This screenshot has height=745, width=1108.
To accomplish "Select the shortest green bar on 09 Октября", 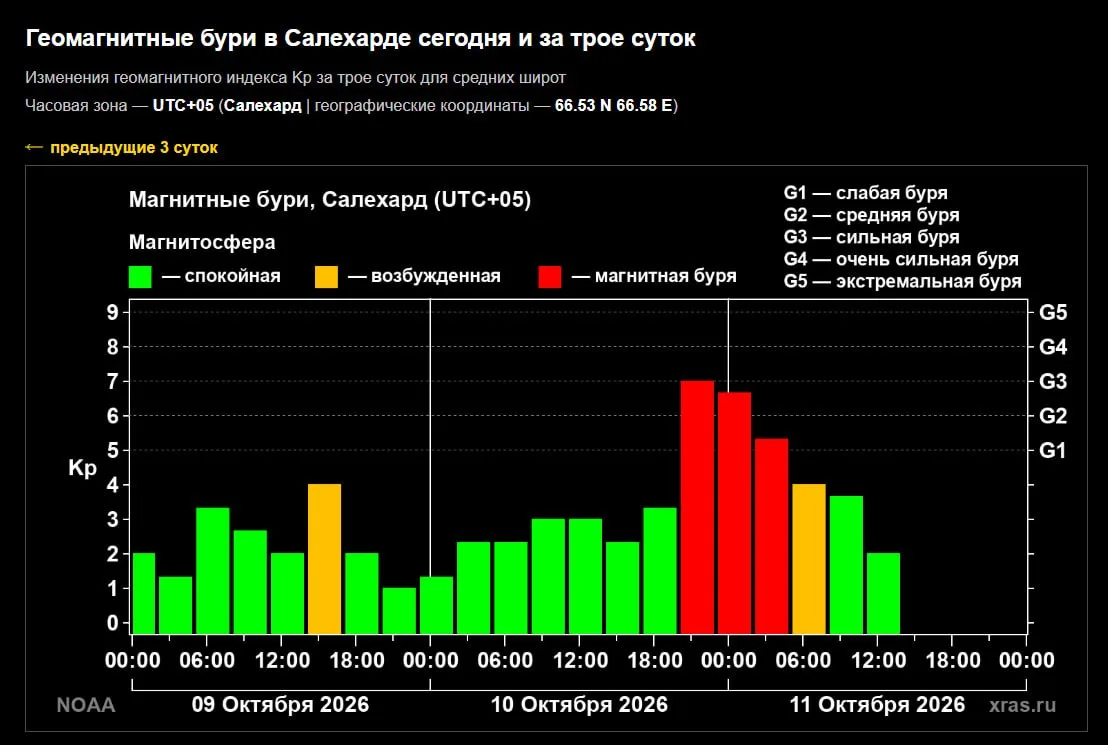I will pyautogui.click(x=399, y=611).
